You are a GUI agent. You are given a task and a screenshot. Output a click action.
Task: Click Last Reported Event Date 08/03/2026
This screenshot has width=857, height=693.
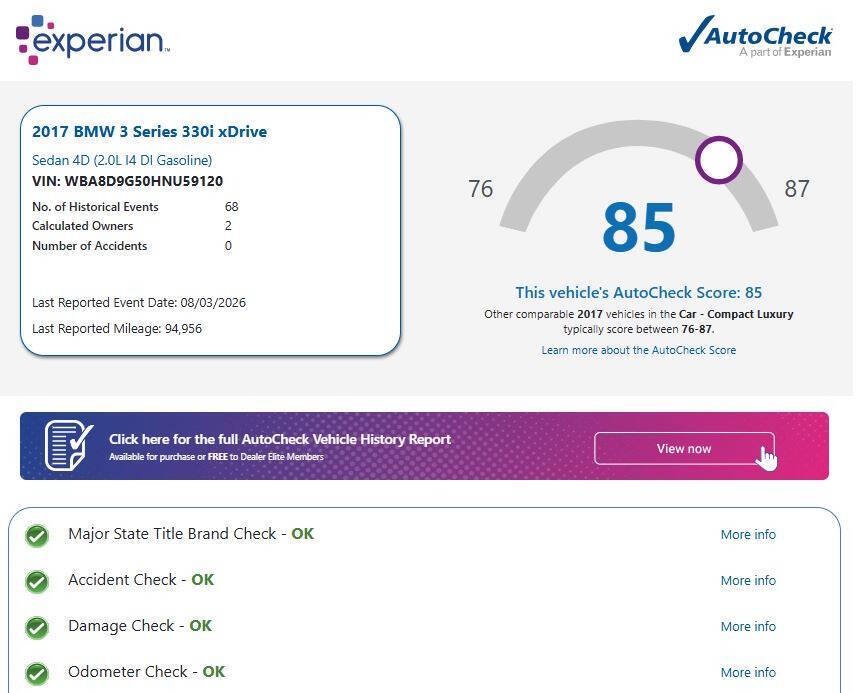click(x=139, y=303)
